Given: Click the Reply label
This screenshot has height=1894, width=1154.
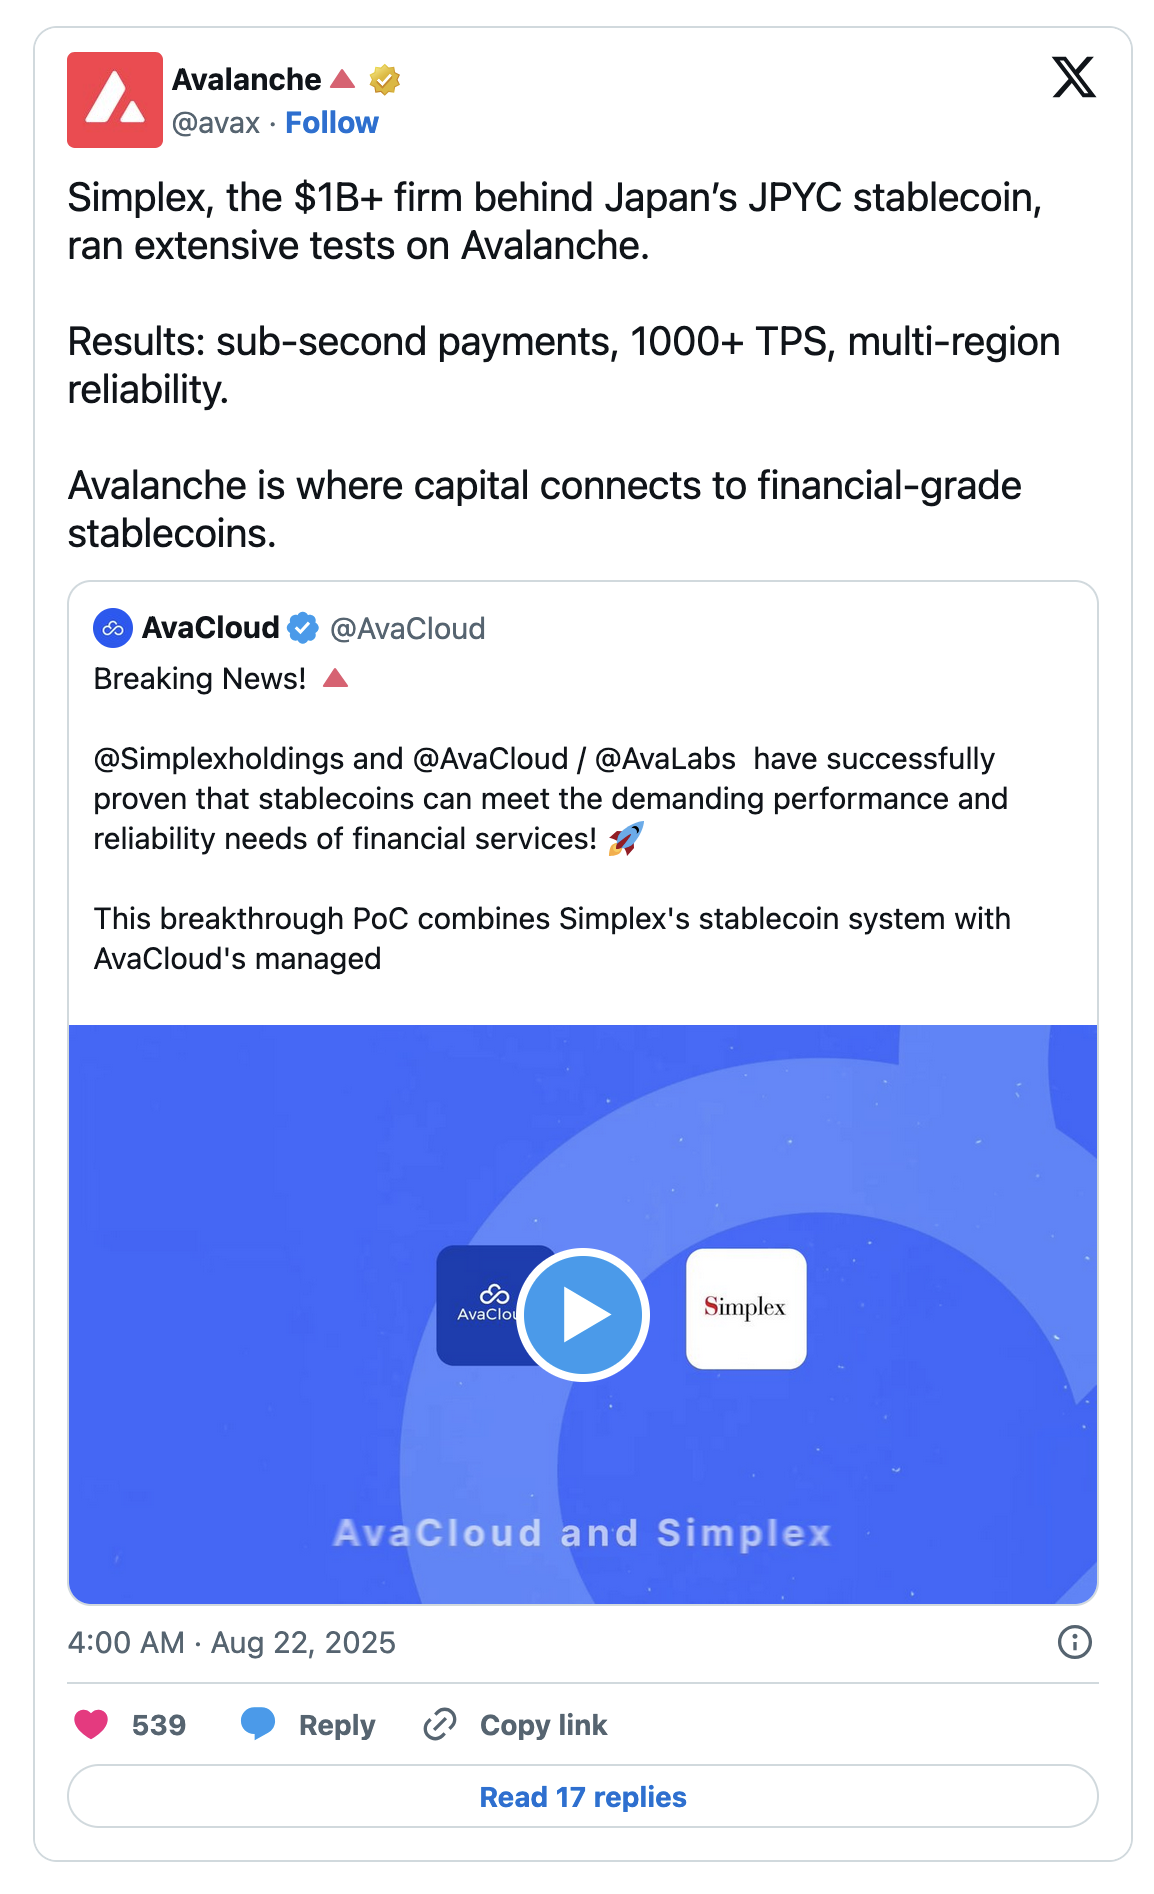Looking at the screenshot, I should point(336,1725).
